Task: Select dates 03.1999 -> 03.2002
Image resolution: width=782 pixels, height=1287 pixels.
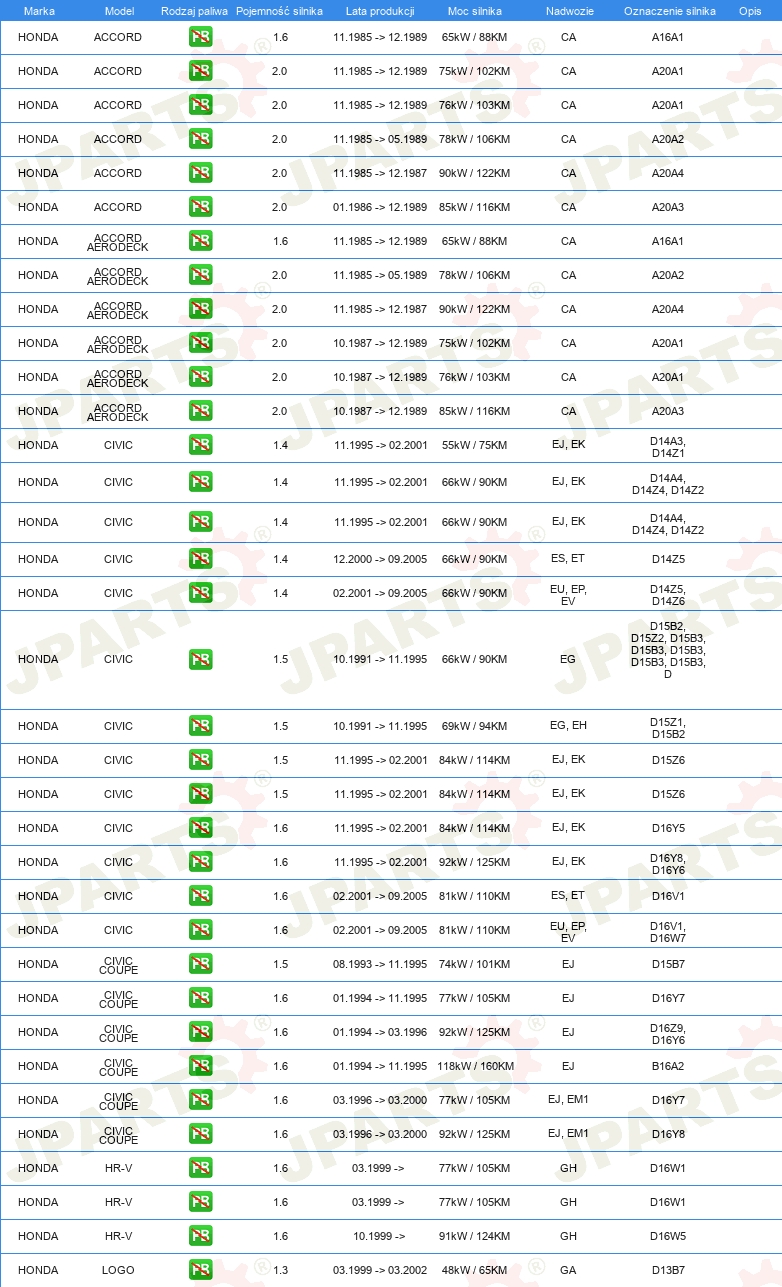Action: point(380,1270)
